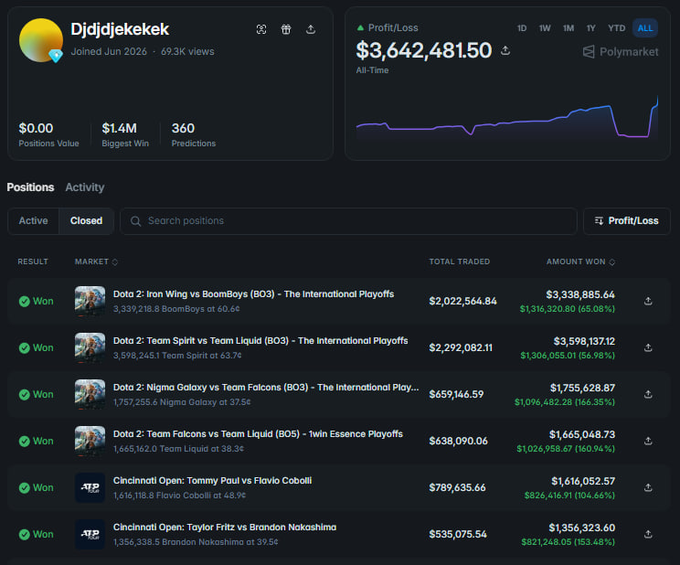Screen dimensions: 680x565
Task: Open Cincinnati Open: Tommy Paul vs Flavio Cobolli
Action: click(x=212, y=480)
